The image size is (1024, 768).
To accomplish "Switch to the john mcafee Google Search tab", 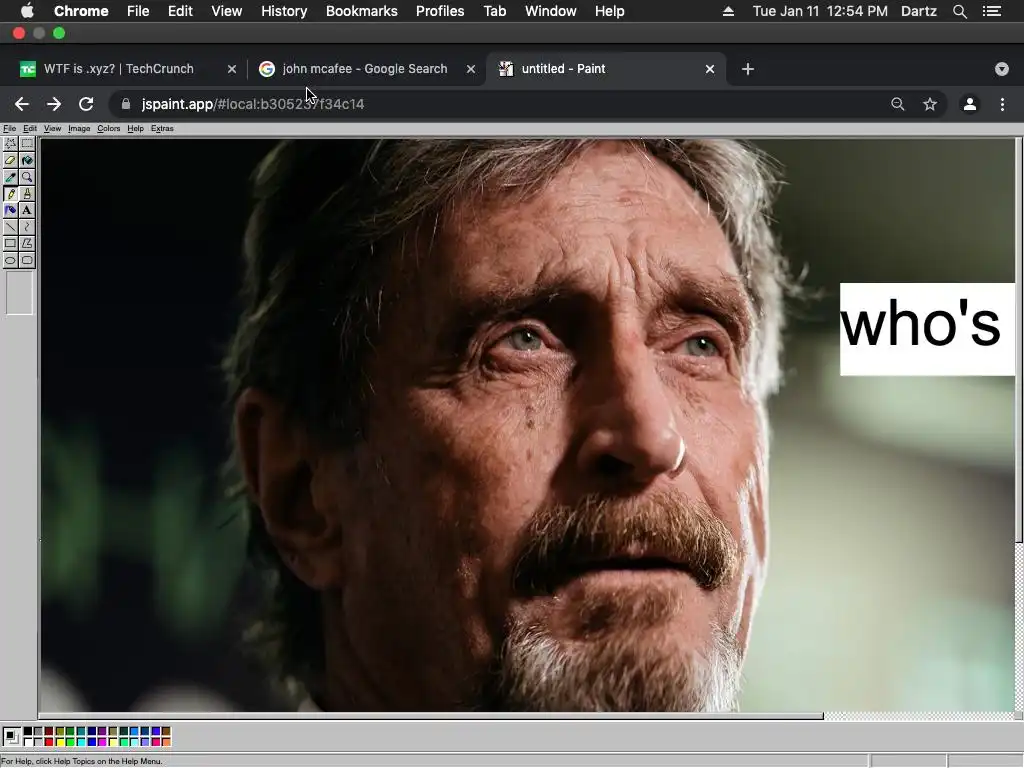I will pyautogui.click(x=365, y=69).
